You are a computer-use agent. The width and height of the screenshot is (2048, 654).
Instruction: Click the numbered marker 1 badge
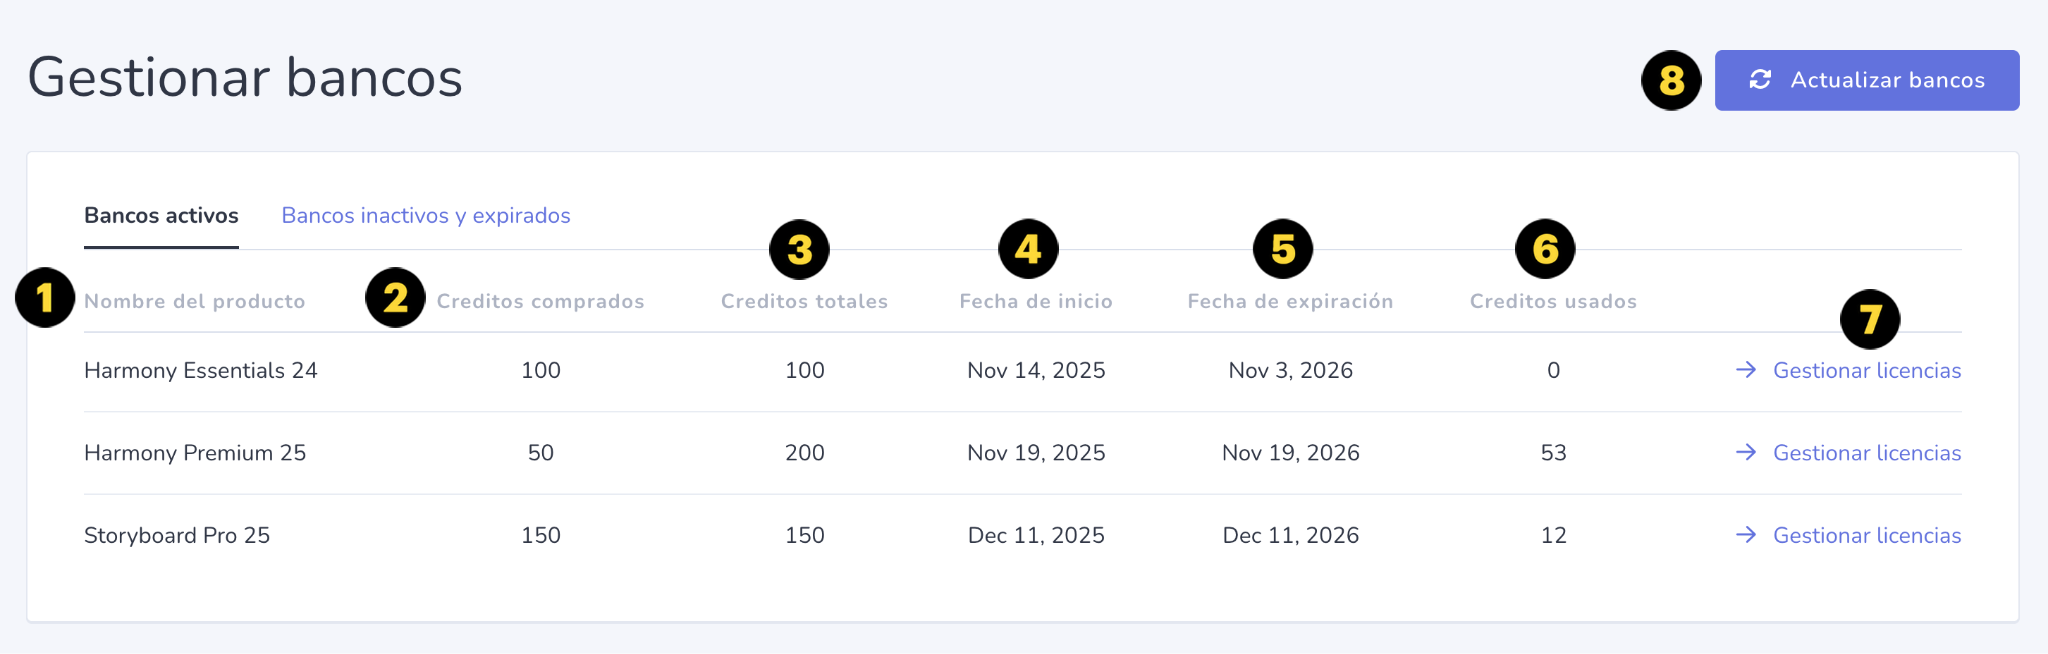click(45, 297)
